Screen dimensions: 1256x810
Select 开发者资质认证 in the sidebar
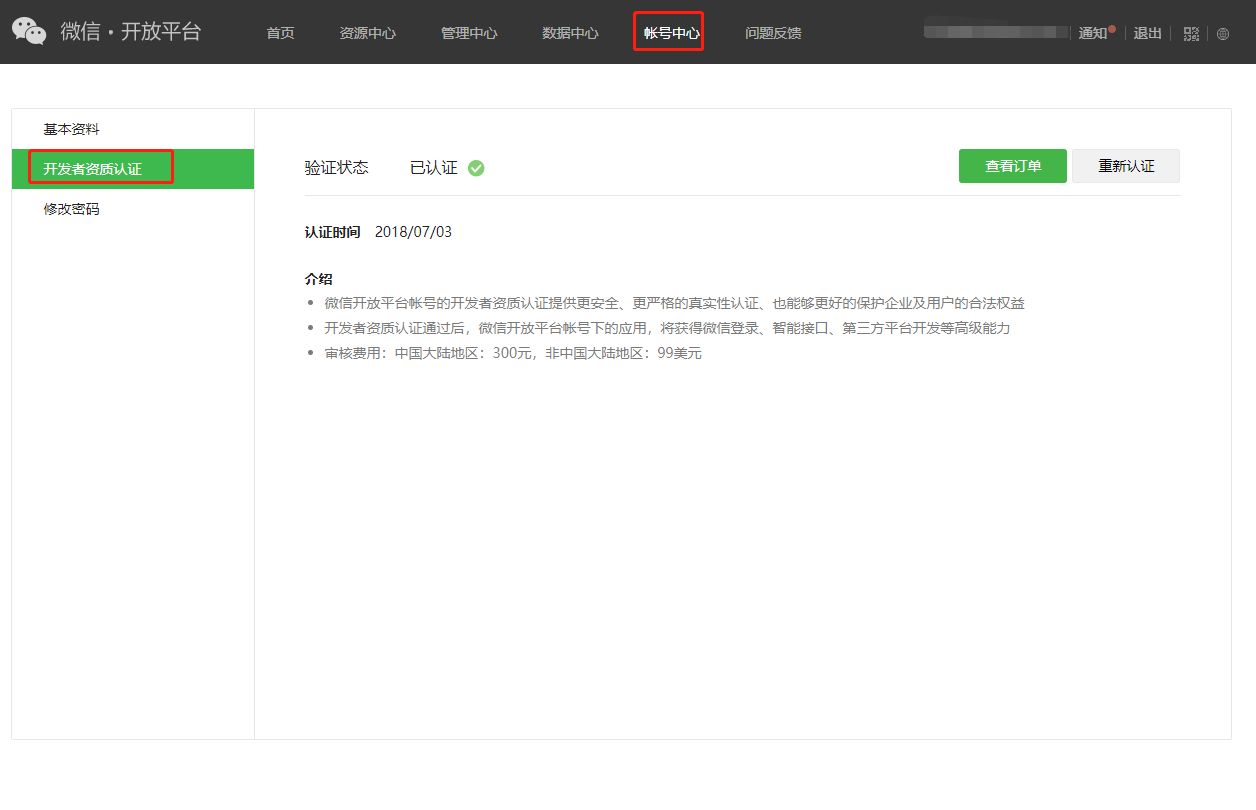coord(133,169)
